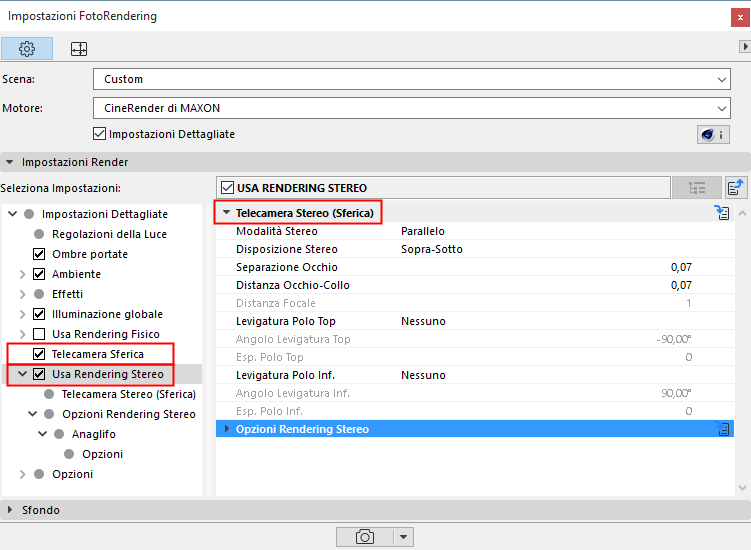Collapse Usa Rendering Stereo tree node

coord(23,374)
